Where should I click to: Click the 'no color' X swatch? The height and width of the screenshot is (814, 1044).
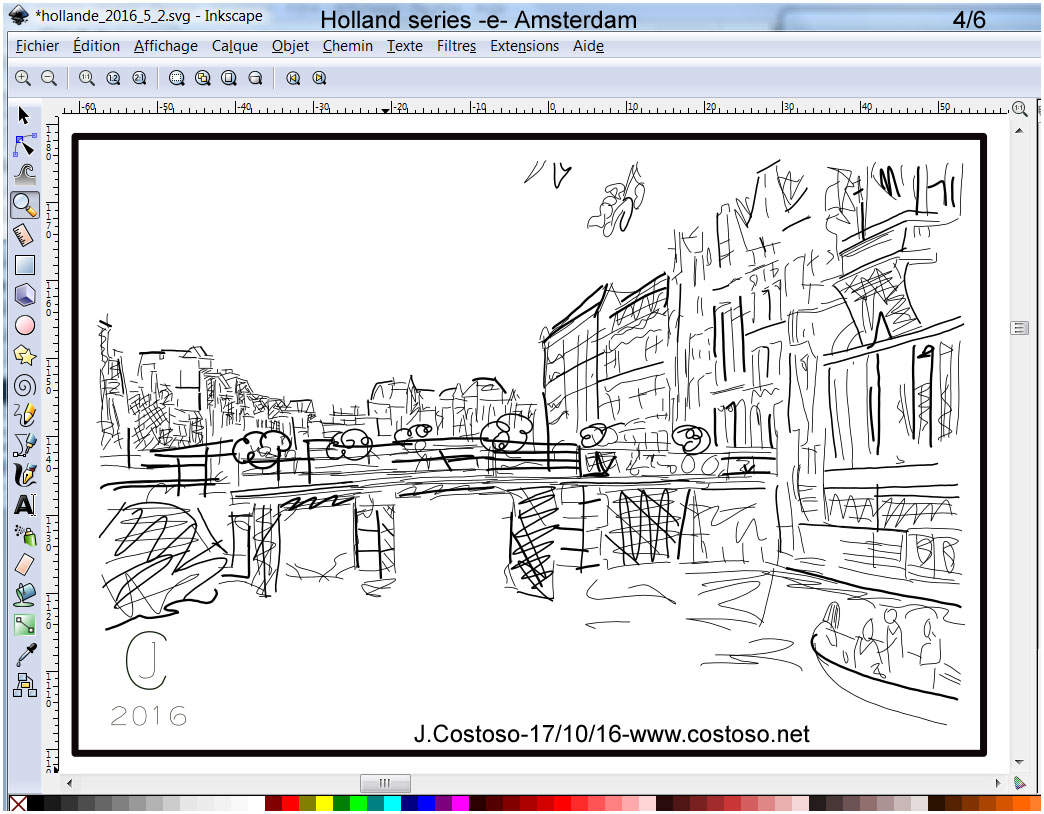click(18, 804)
